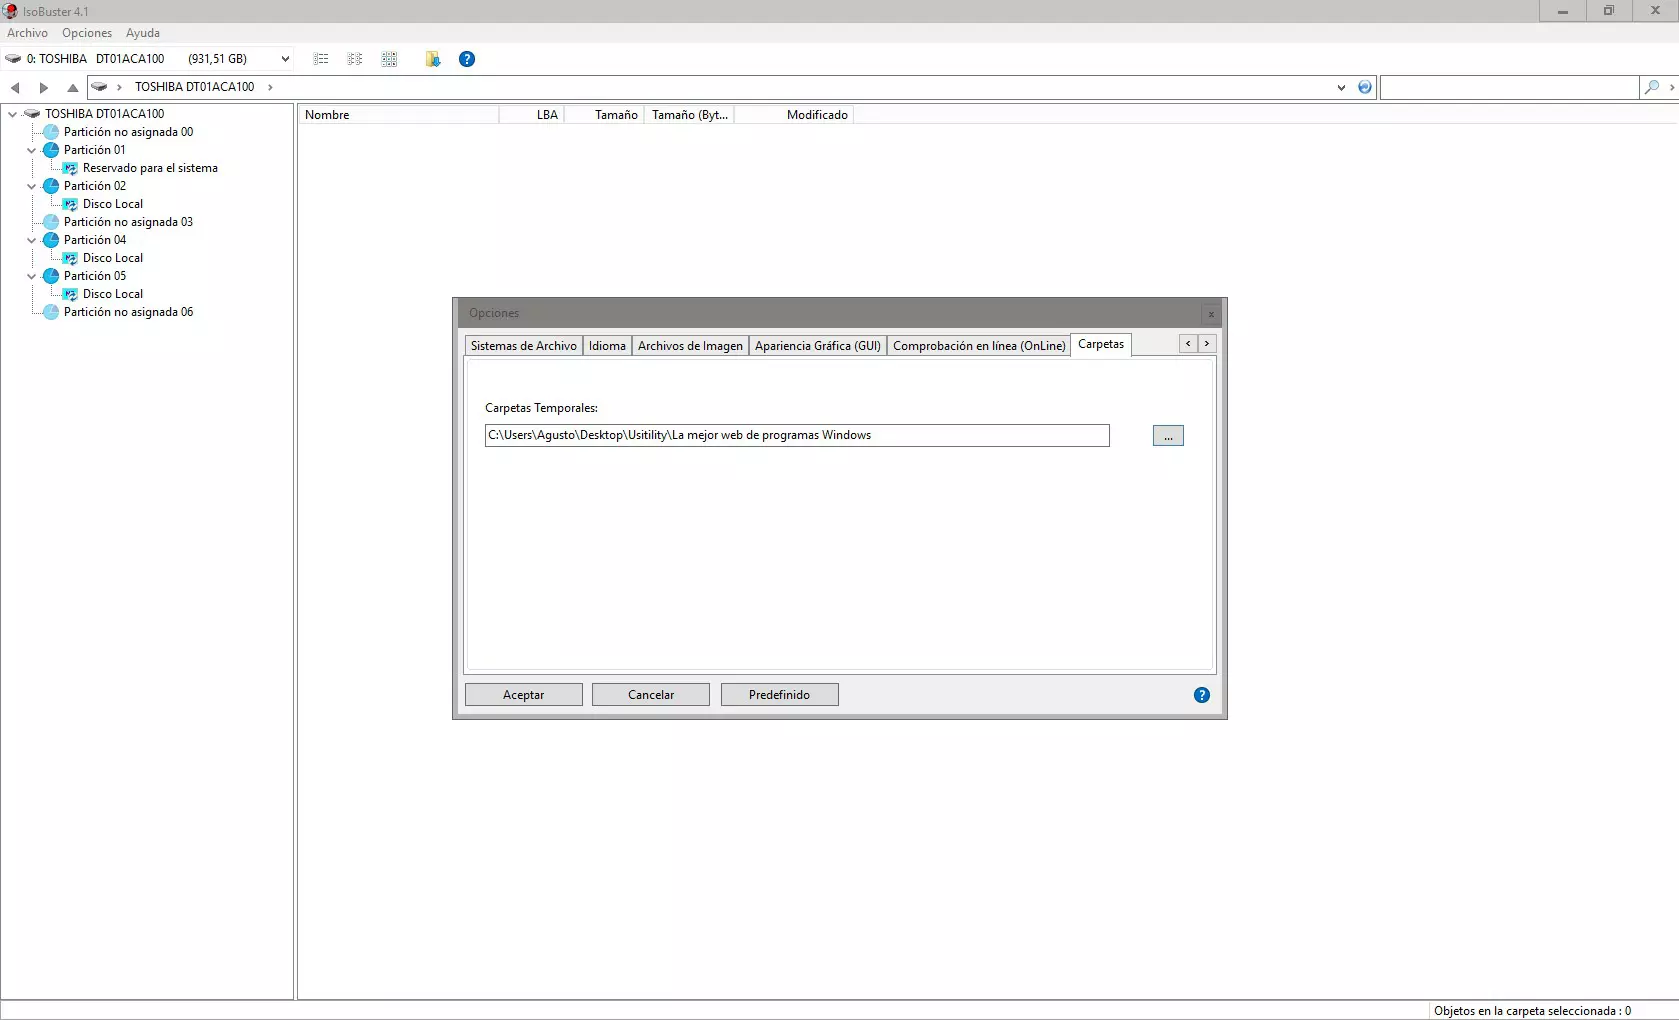Collapse the Partición 01 tree node
The height and width of the screenshot is (1020, 1679).
(32, 150)
